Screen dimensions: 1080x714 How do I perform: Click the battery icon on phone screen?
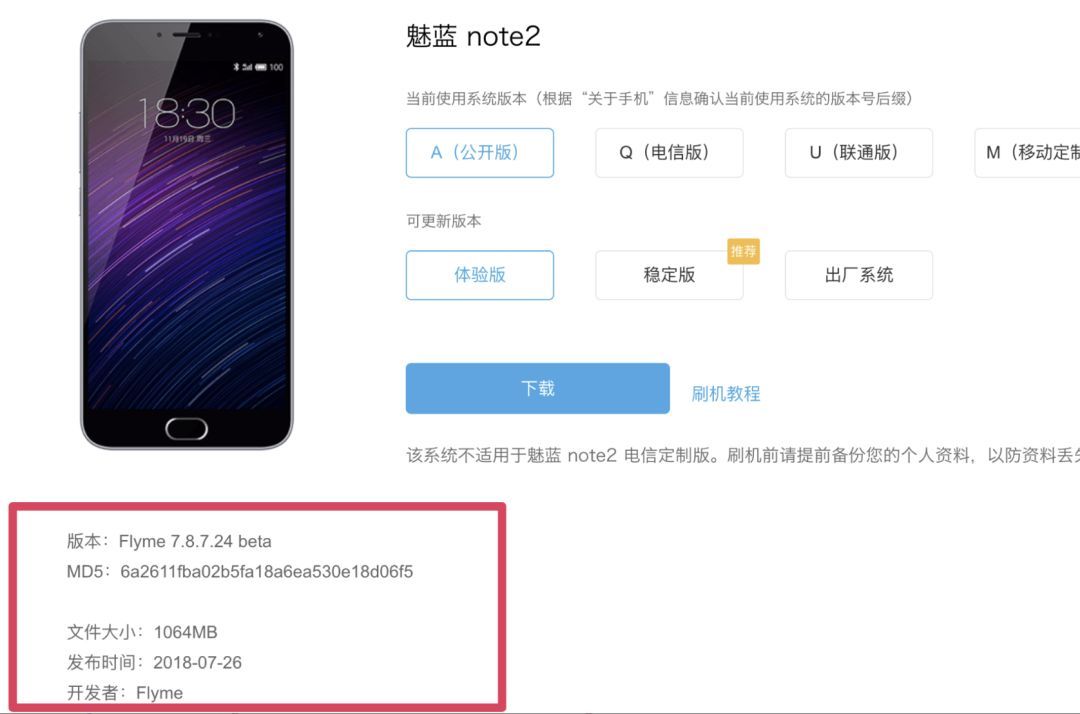click(x=261, y=67)
